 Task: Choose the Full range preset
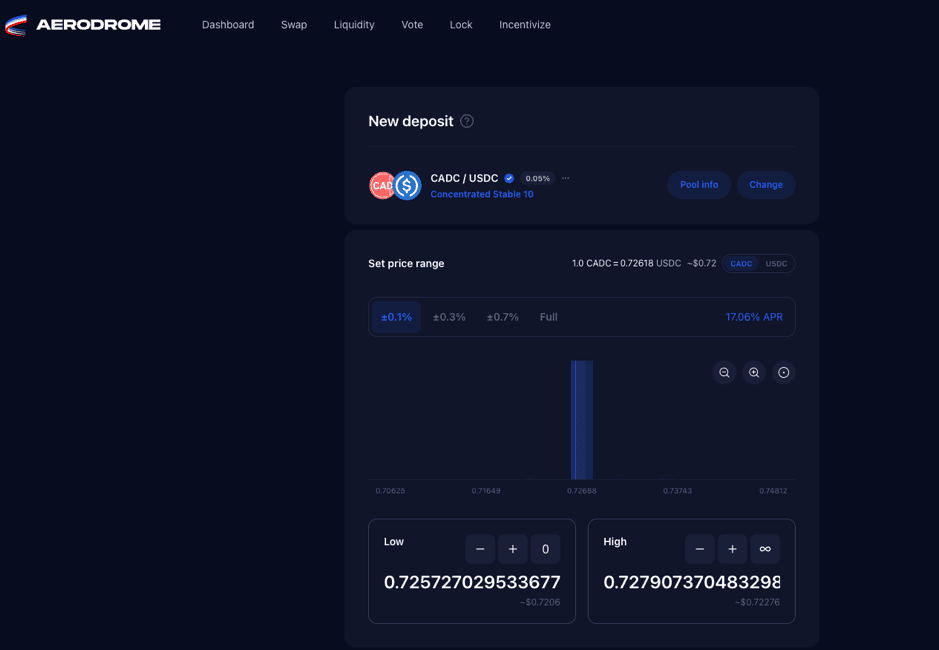pyautogui.click(x=549, y=317)
